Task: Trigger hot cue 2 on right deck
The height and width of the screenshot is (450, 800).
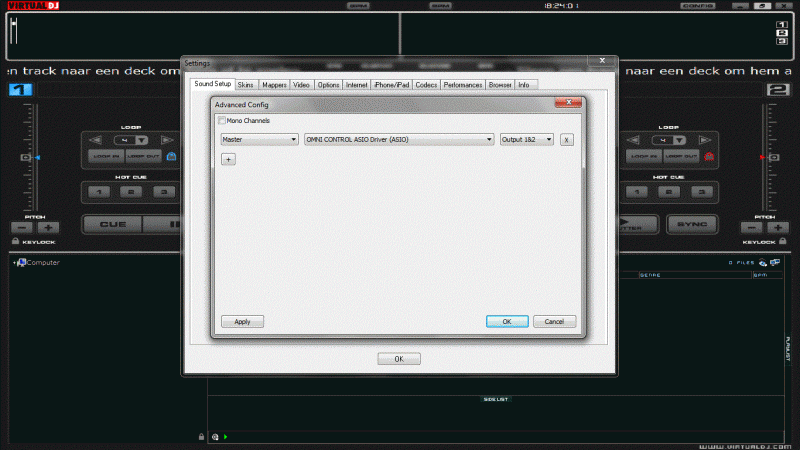Action: coord(669,192)
